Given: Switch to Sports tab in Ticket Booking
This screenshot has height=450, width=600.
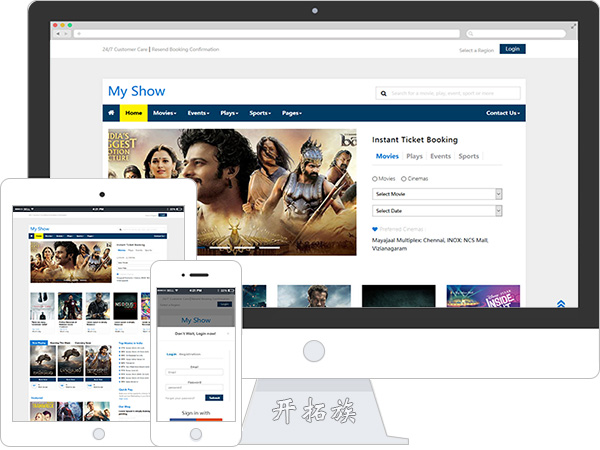Looking at the screenshot, I should tap(469, 156).
